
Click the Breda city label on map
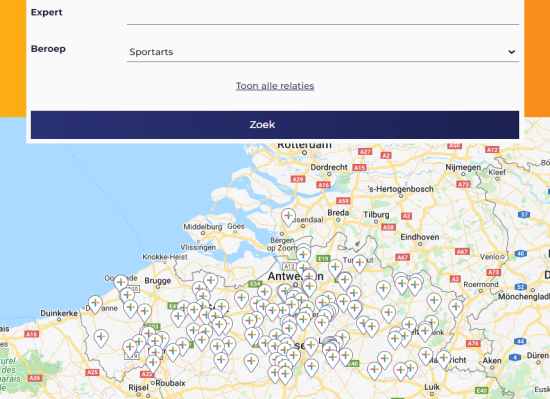tap(338, 213)
